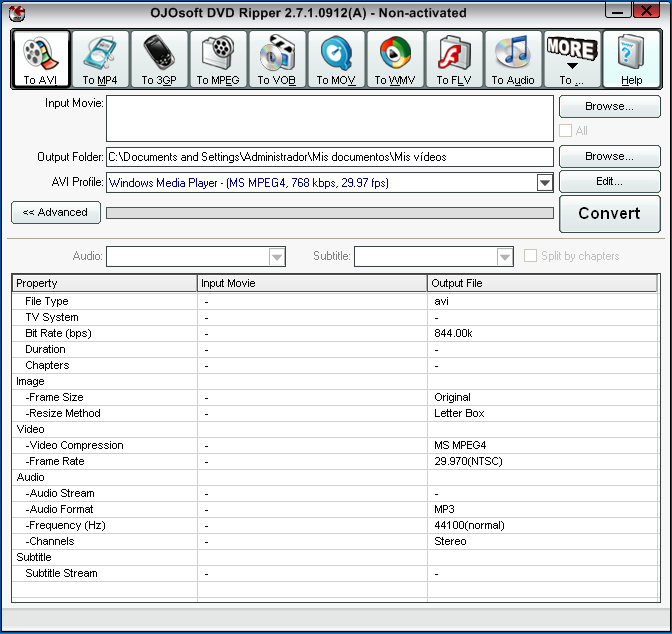Screen dimensions: 672x634
Task: Select the To WMV format icon
Action: (395, 59)
